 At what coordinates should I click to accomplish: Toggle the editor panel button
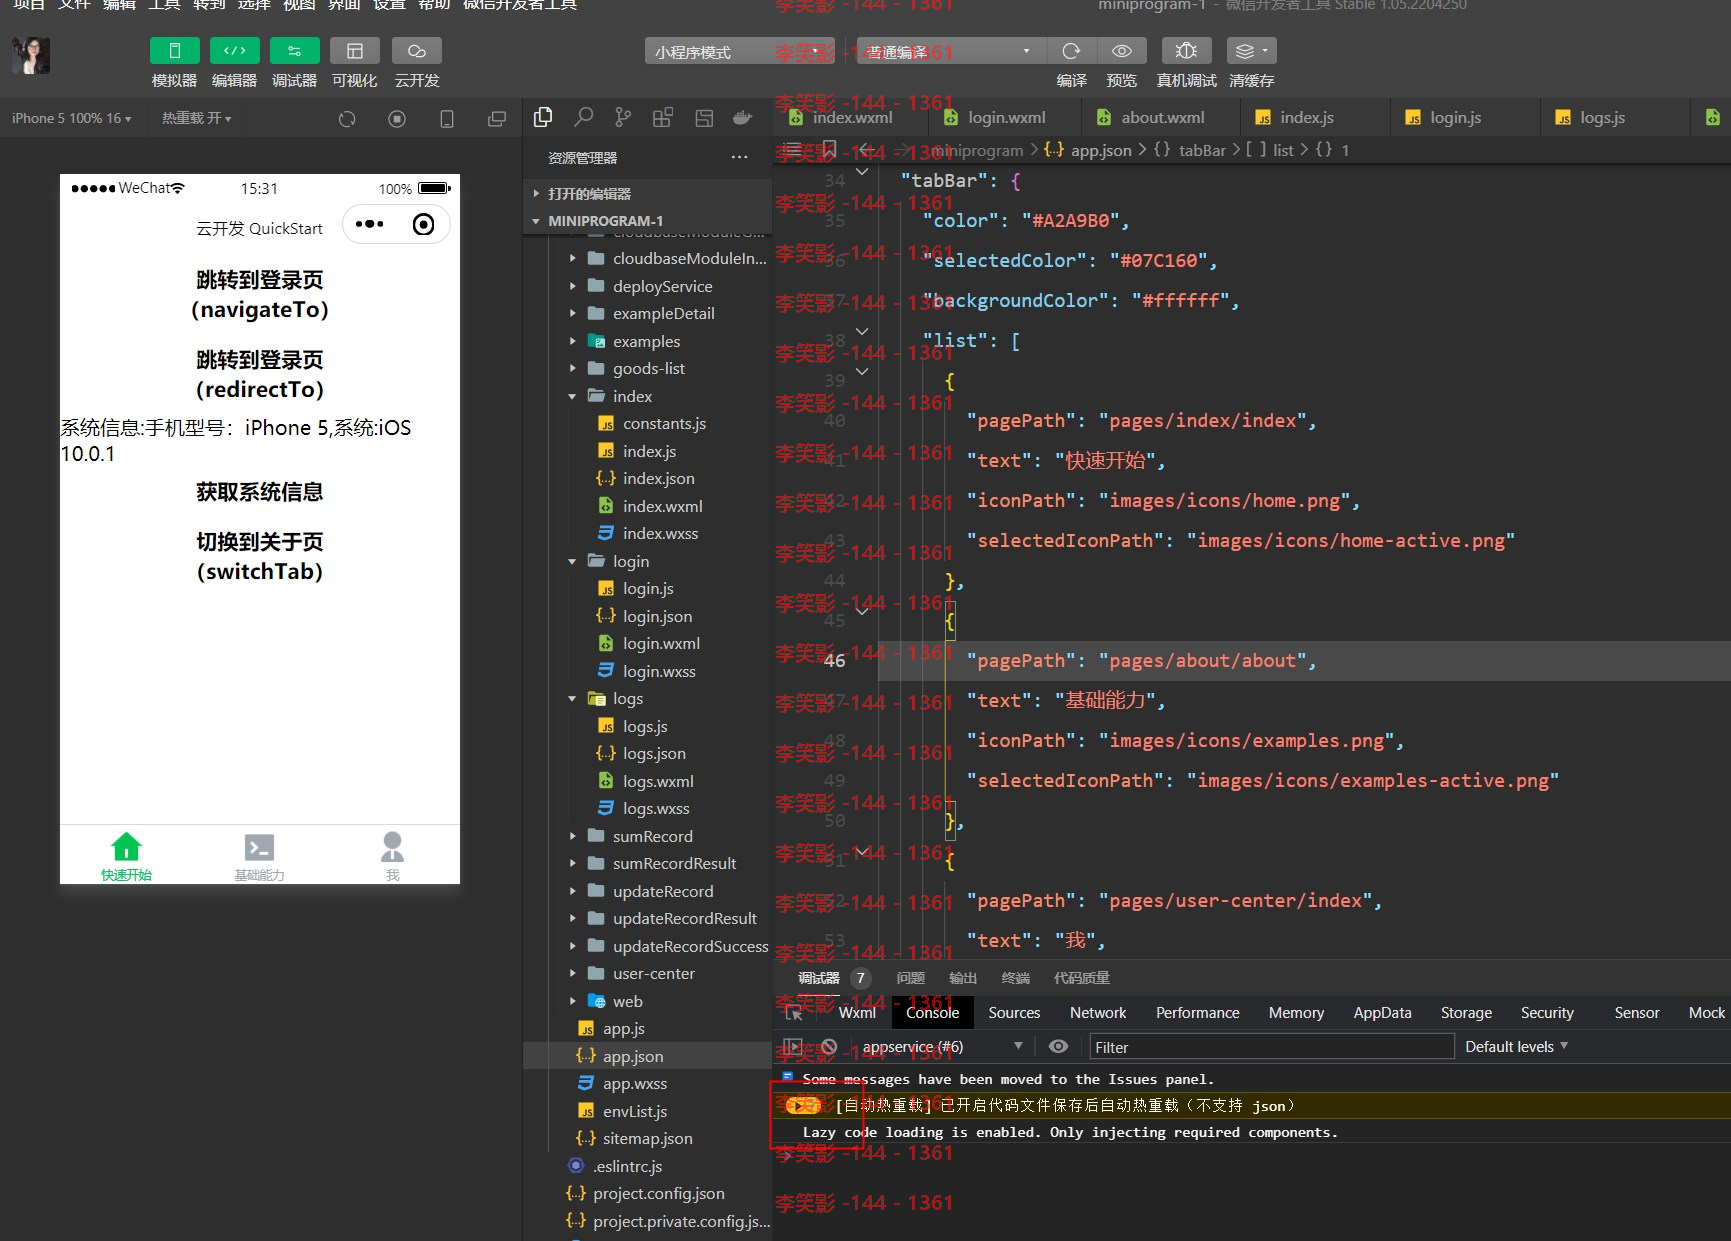click(x=234, y=51)
